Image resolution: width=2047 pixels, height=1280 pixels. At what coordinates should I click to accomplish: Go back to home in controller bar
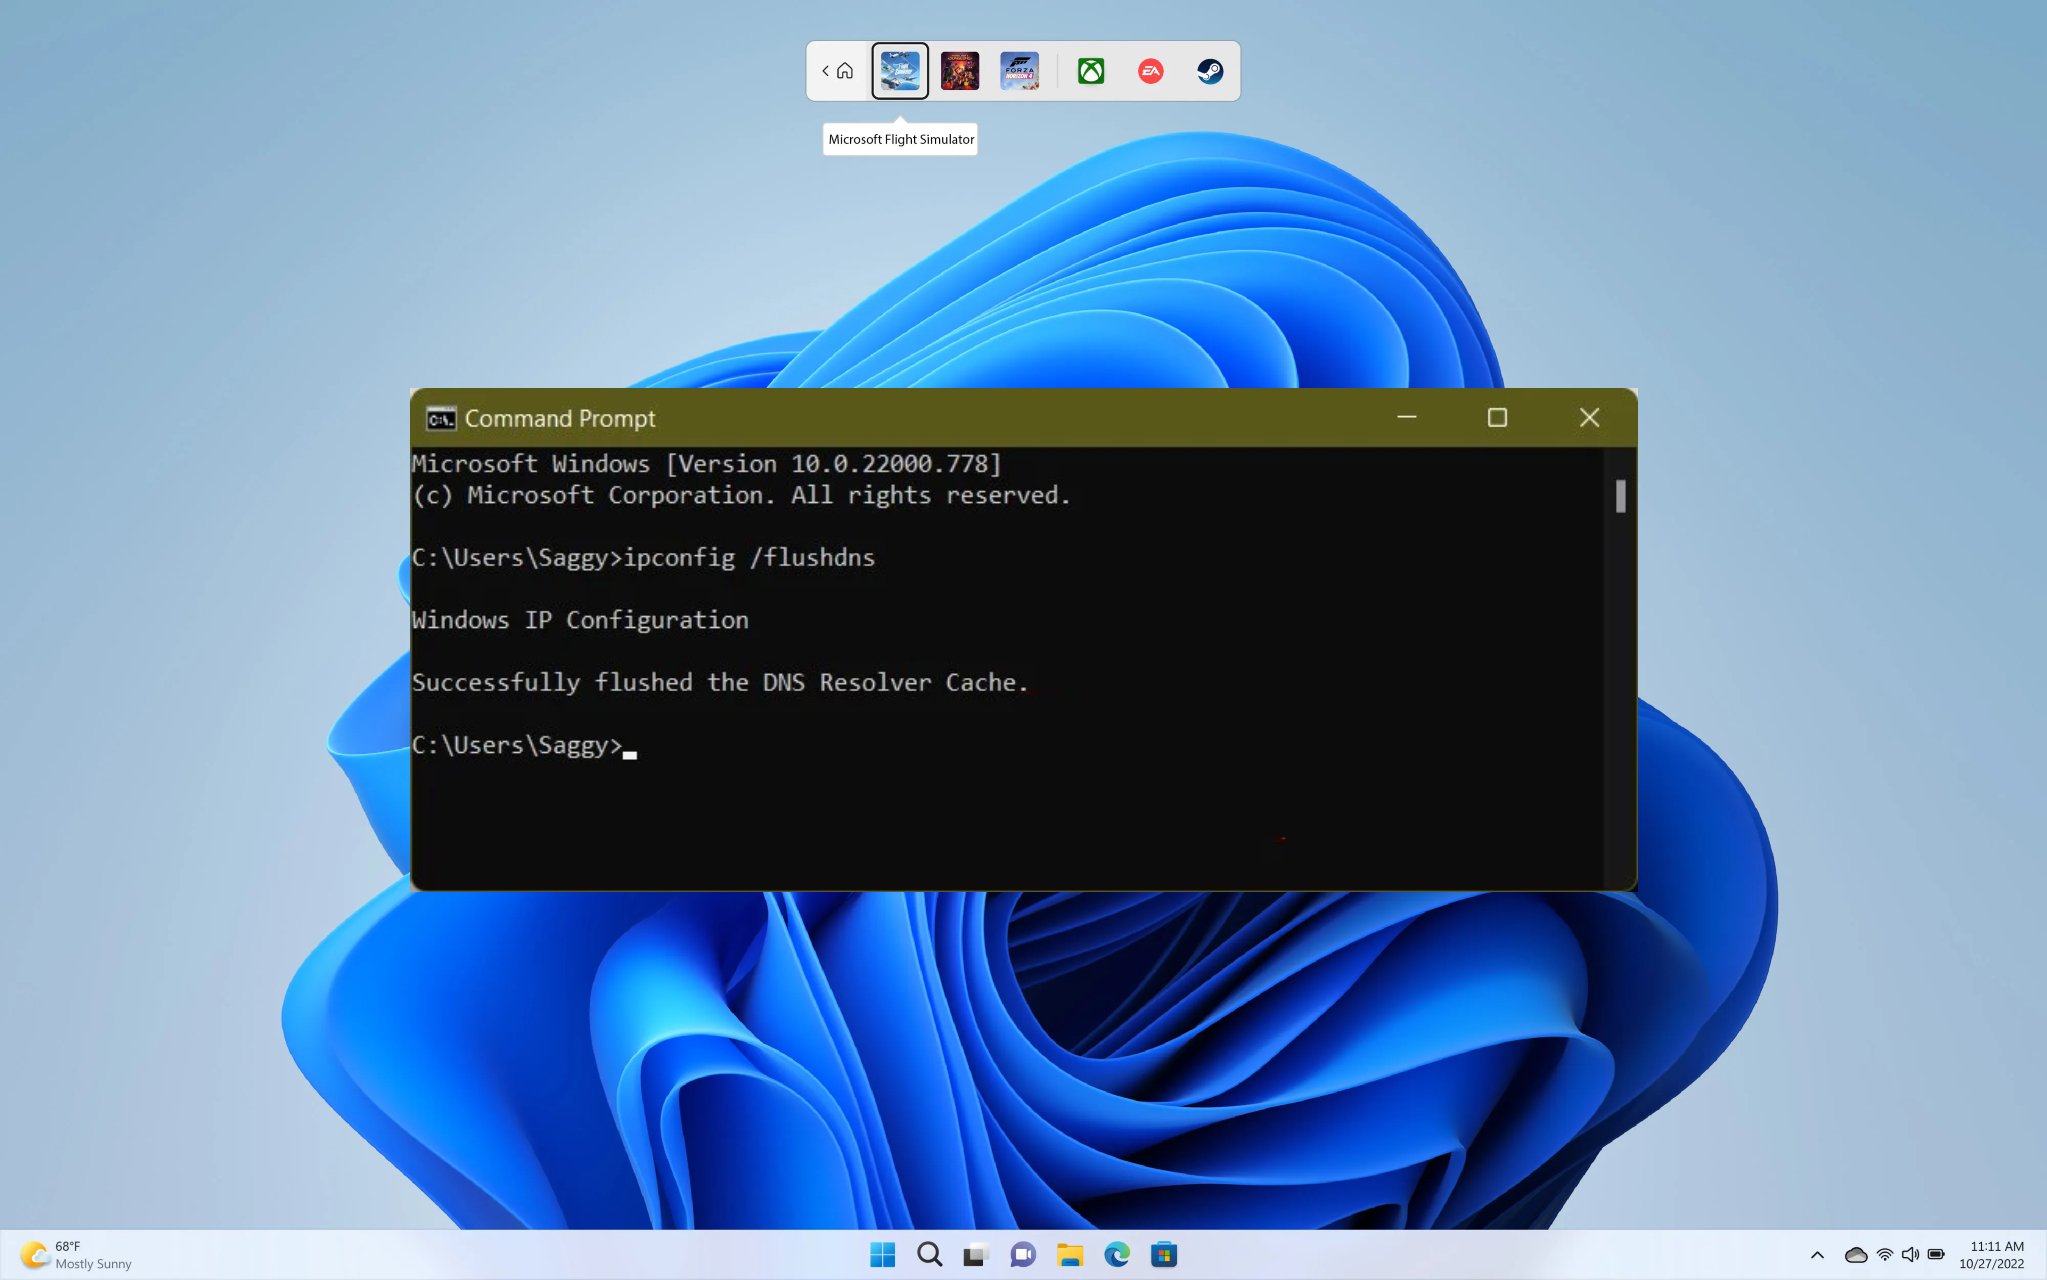838,71
